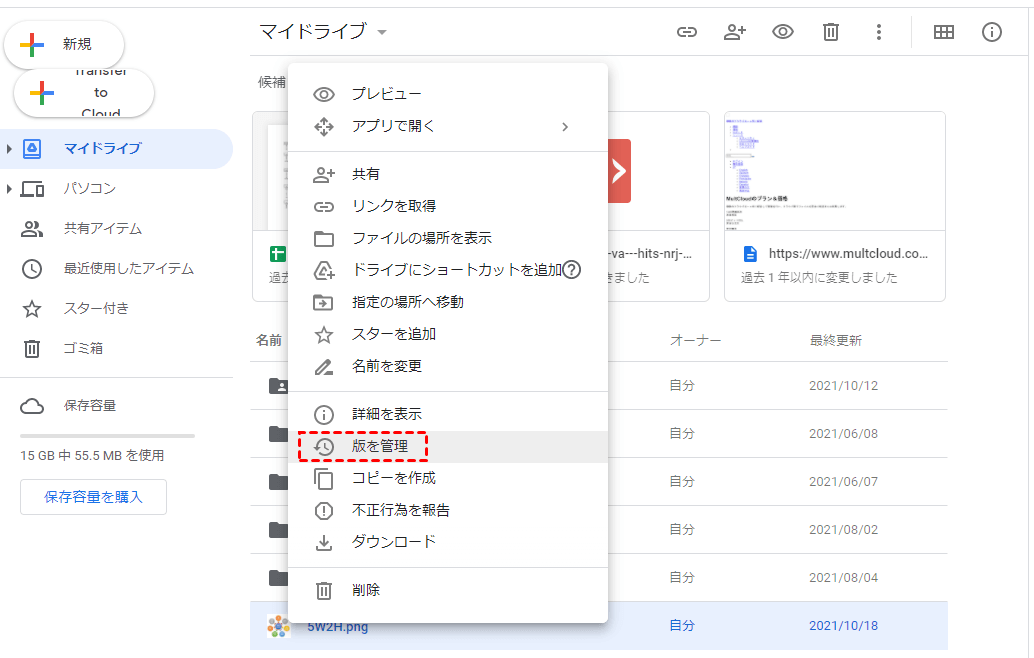This screenshot has height=658, width=1034.
Task: Select ドライブにショートカットを追加 menu item
Action: pyautogui.click(x=448, y=270)
